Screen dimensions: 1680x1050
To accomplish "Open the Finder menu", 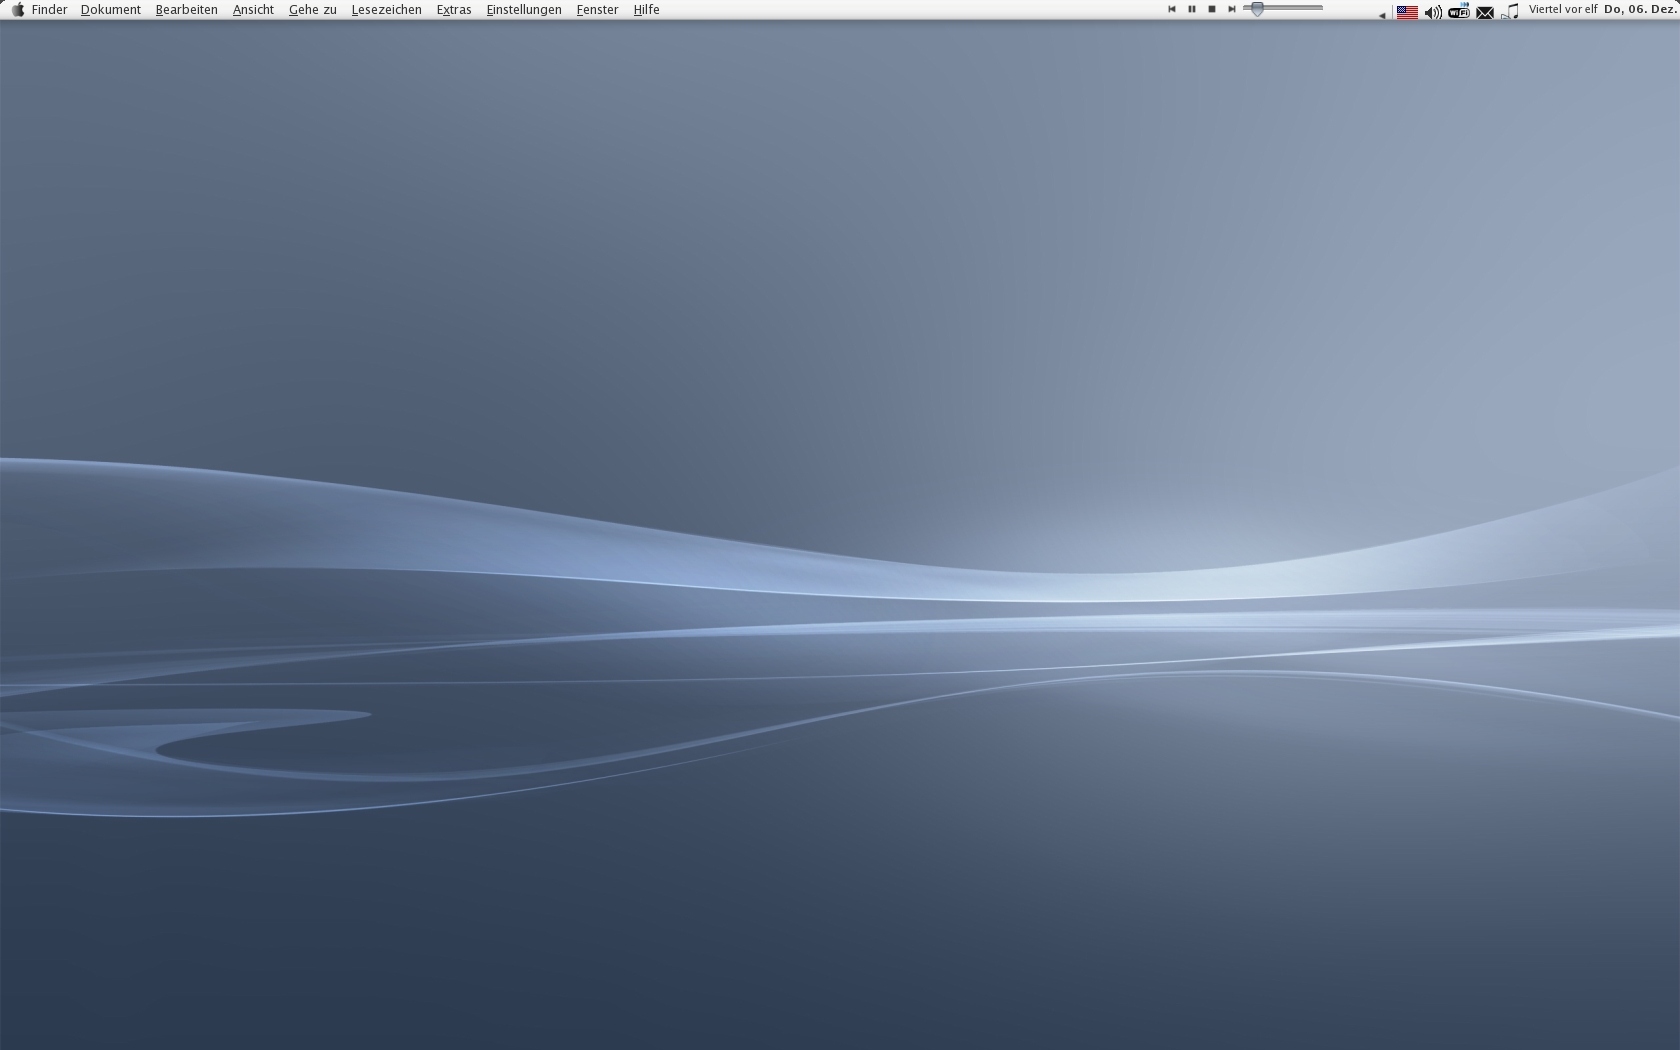I will tap(49, 9).
